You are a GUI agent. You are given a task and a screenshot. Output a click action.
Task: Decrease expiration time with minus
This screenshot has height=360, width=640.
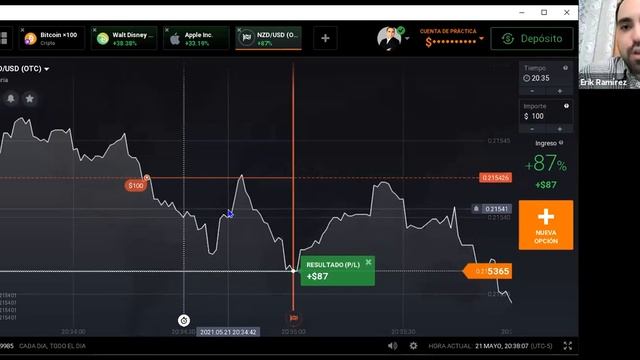[532, 91]
